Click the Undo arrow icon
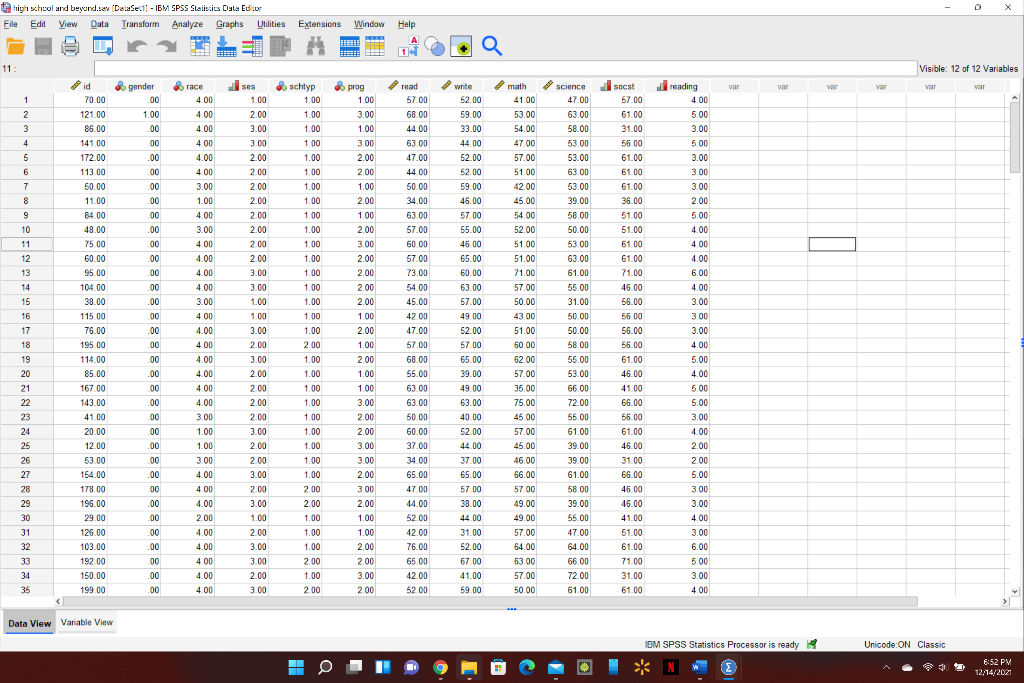 (136, 45)
